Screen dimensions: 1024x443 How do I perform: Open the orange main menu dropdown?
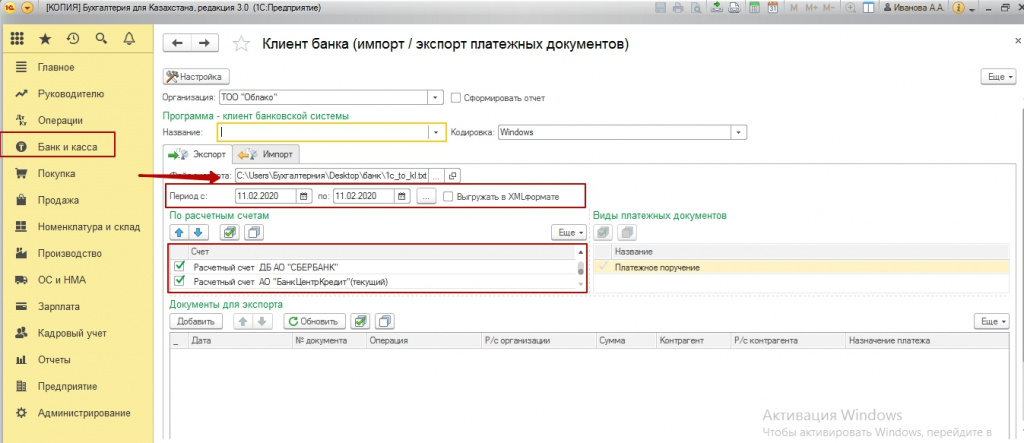pos(27,8)
